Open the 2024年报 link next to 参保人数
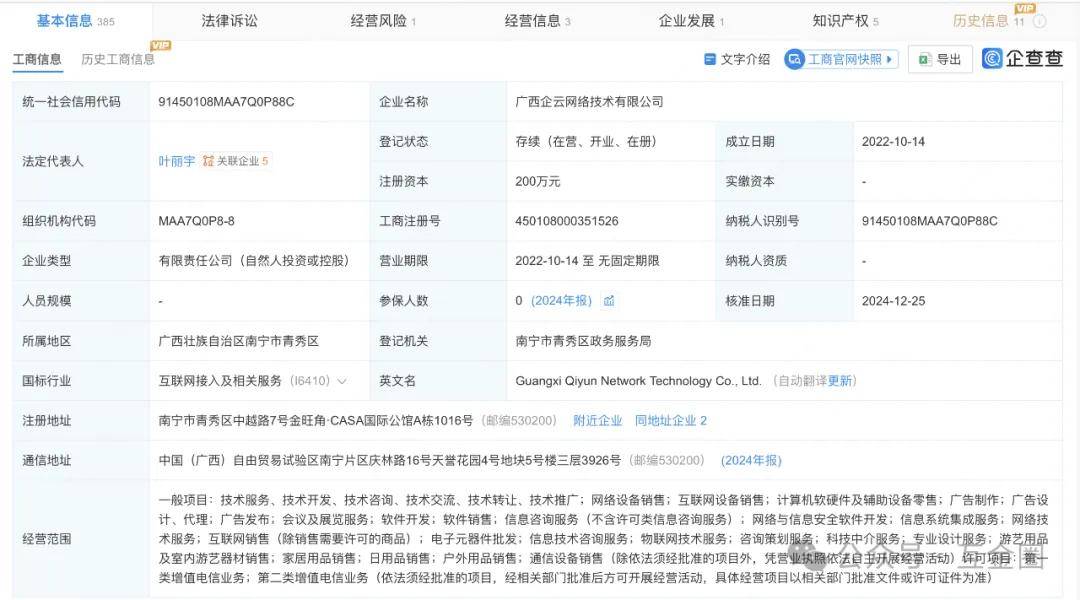Viewport: 1080px width, 600px height. pos(562,301)
